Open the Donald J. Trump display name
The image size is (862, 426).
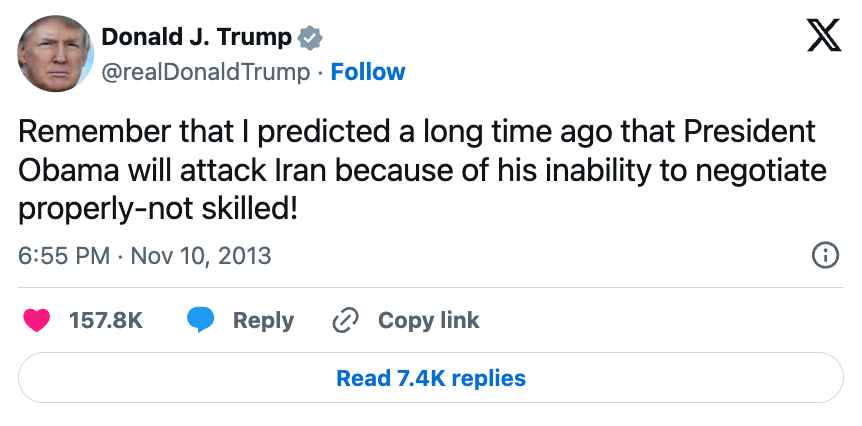(197, 38)
